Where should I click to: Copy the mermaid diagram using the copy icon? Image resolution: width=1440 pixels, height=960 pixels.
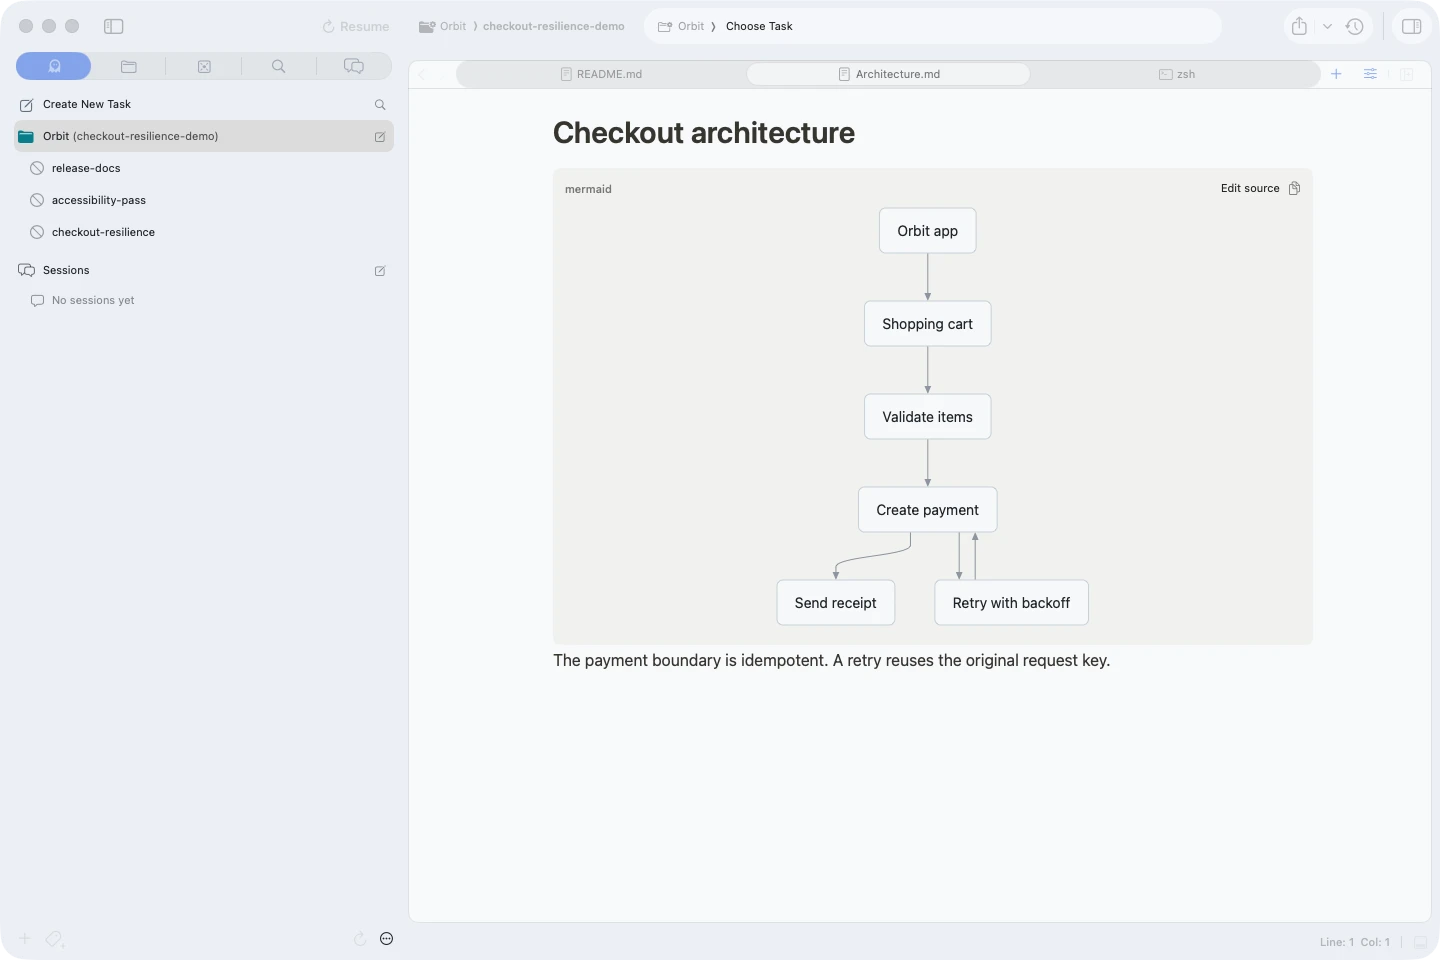tap(1294, 188)
